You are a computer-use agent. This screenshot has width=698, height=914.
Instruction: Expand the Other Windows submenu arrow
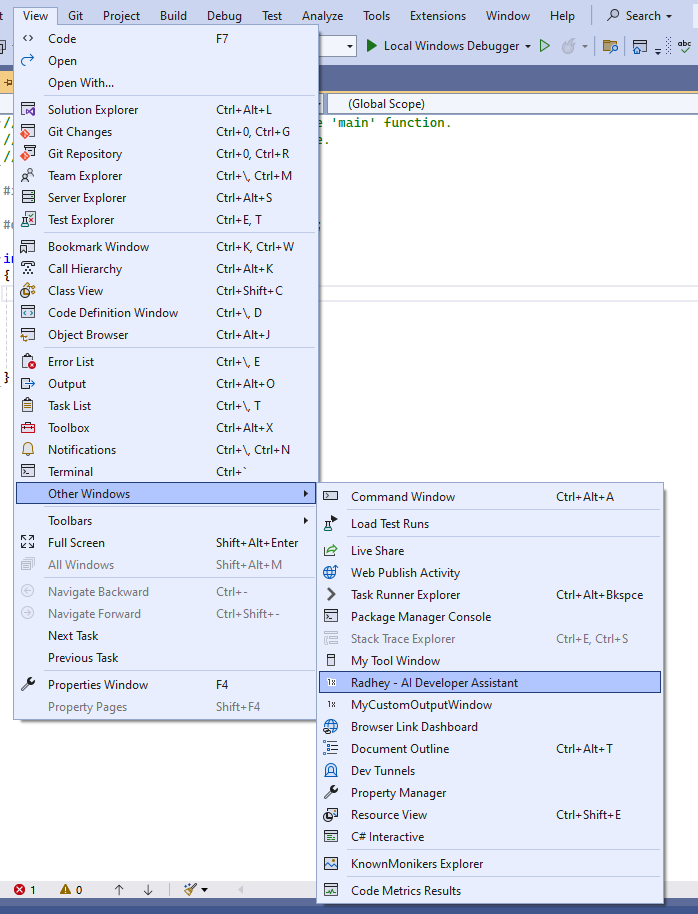[306, 494]
